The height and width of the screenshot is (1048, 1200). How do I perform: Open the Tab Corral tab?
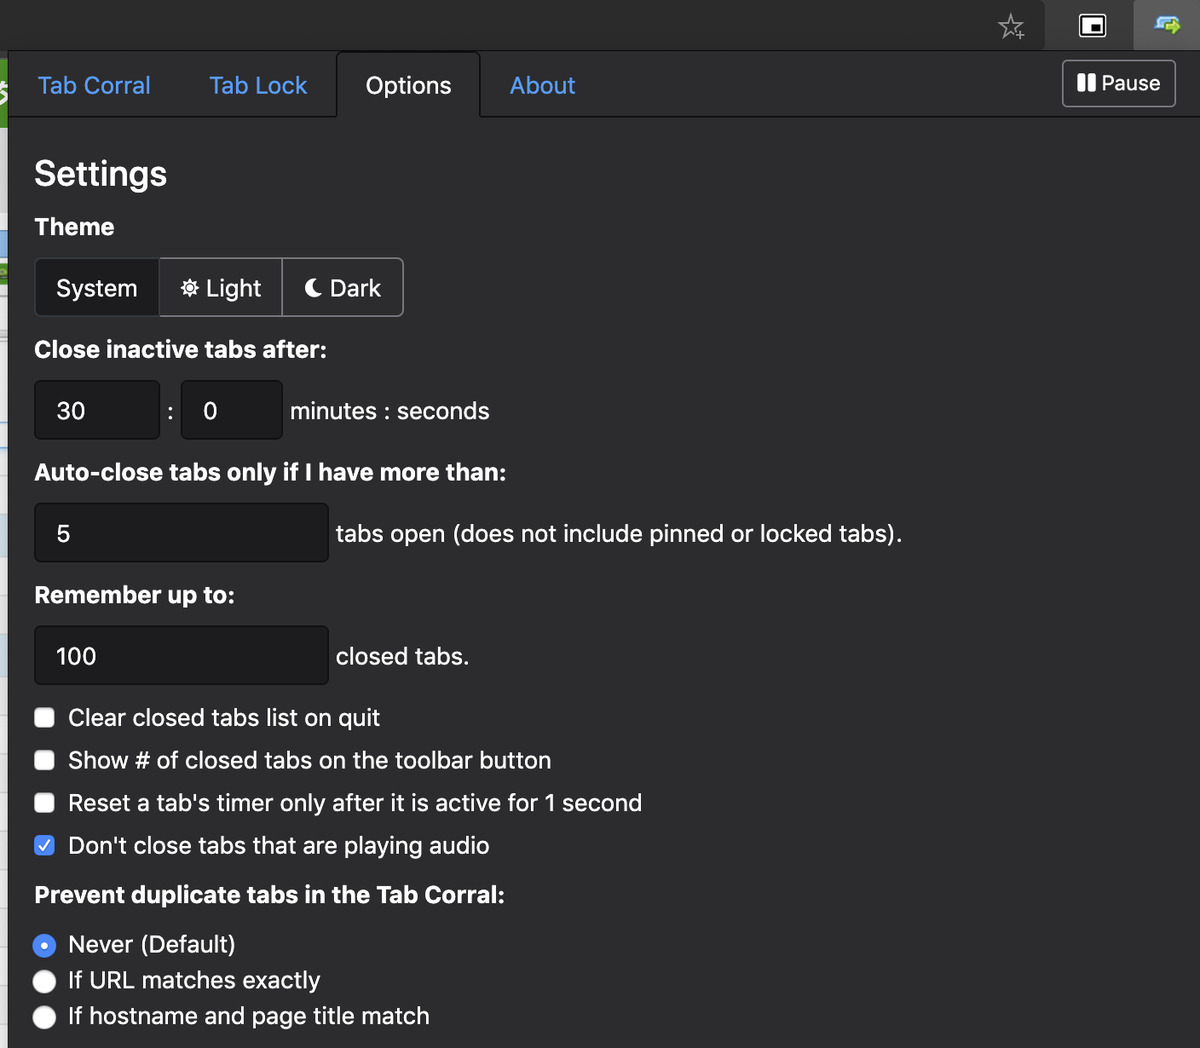(94, 86)
